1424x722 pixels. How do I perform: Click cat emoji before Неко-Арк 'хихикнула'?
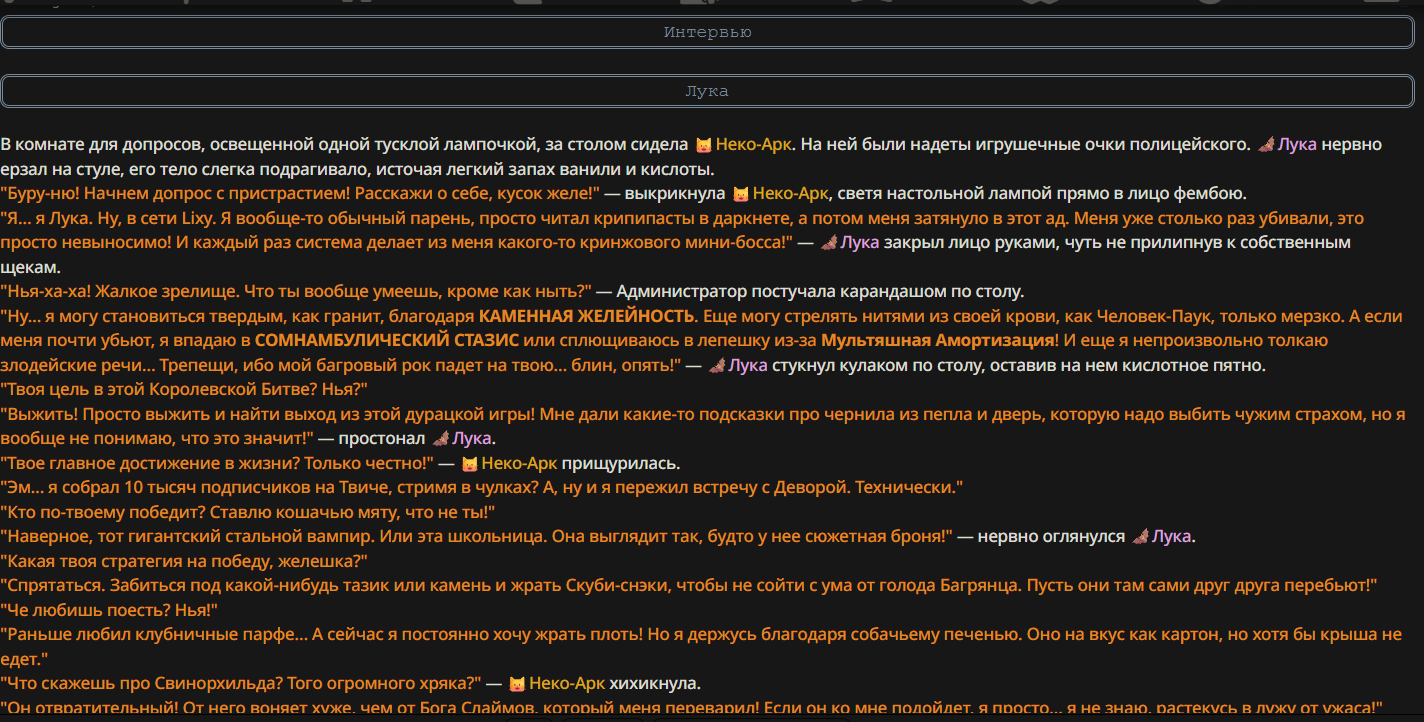point(516,685)
